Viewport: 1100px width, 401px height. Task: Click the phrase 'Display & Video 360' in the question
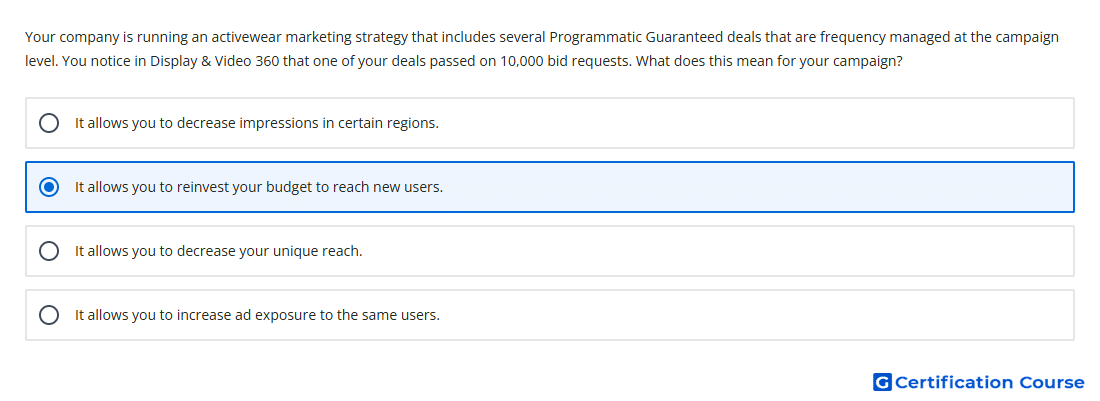click(214, 61)
